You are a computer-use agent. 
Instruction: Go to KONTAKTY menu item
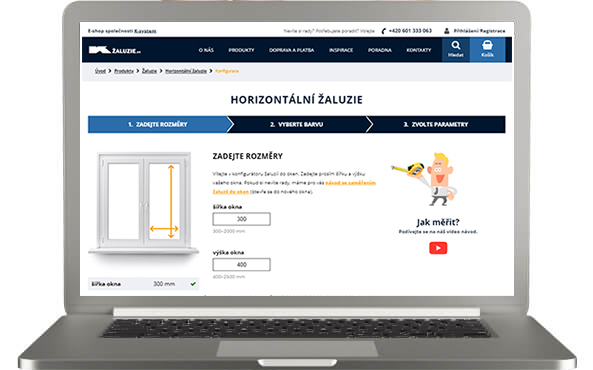tap(419, 50)
